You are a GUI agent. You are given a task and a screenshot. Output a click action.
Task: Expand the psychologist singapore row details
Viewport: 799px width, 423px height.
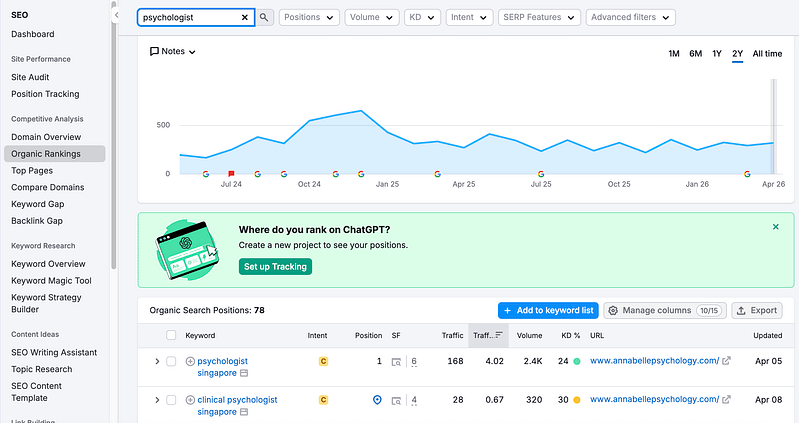pyautogui.click(x=157, y=361)
